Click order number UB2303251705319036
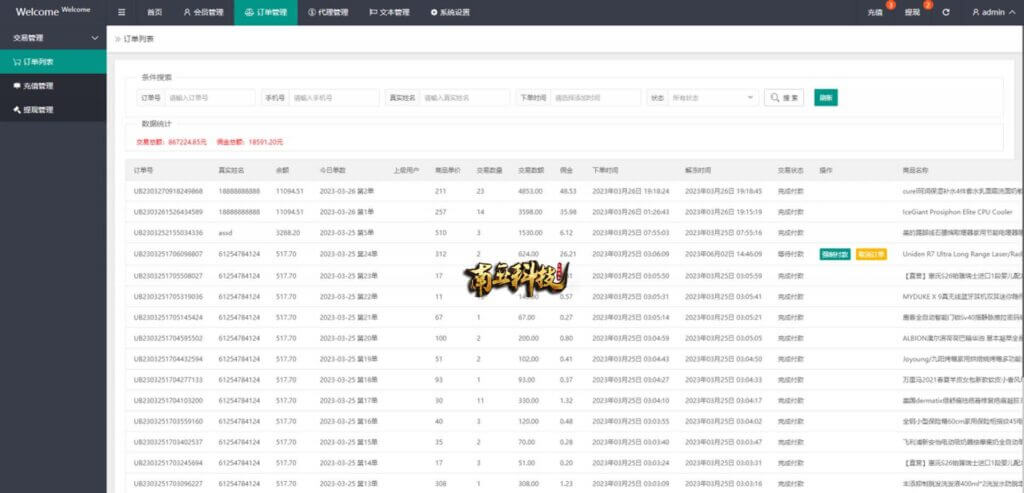Screen dimensions: 1024x493 (168, 296)
